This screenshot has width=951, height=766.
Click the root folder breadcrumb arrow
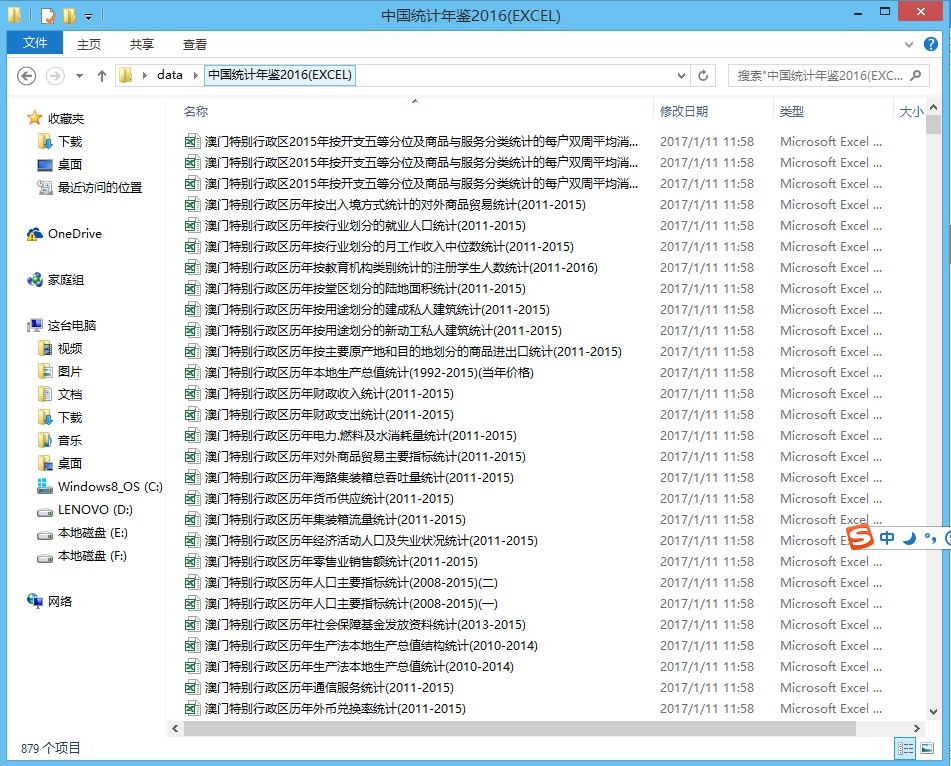144,75
